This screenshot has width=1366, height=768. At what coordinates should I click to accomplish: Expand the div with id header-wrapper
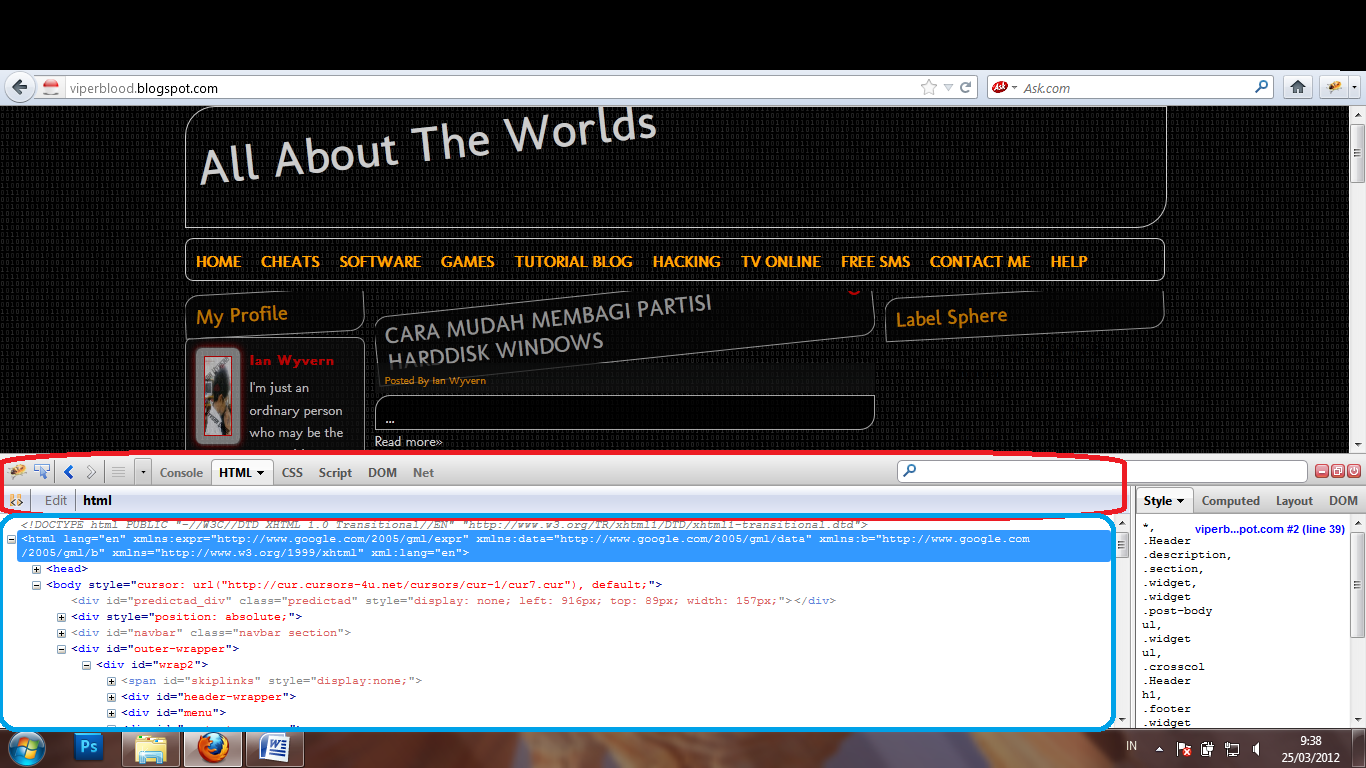tap(110, 696)
